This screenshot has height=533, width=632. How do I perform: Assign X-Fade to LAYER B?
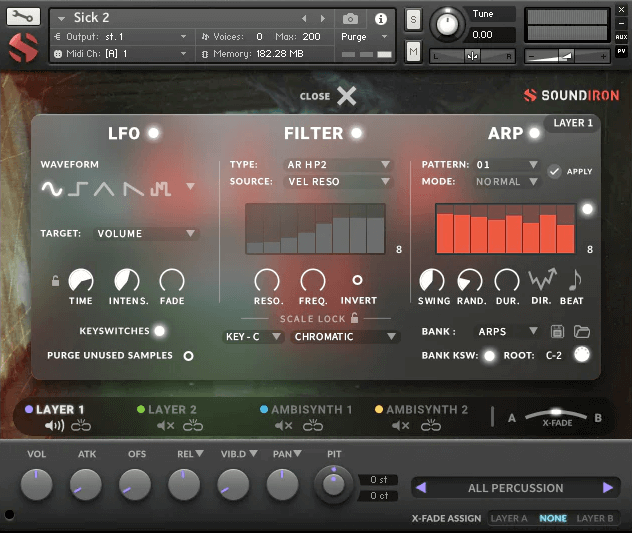pyautogui.click(x=595, y=518)
